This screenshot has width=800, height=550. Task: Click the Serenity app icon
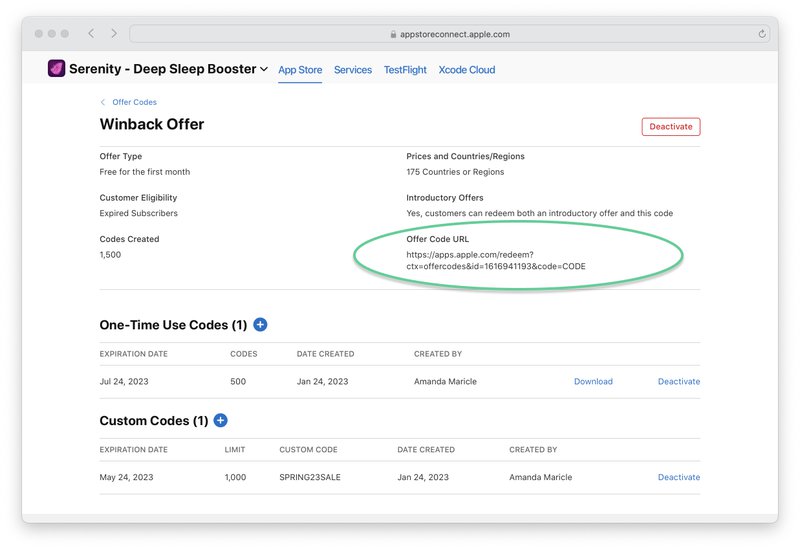point(56,68)
